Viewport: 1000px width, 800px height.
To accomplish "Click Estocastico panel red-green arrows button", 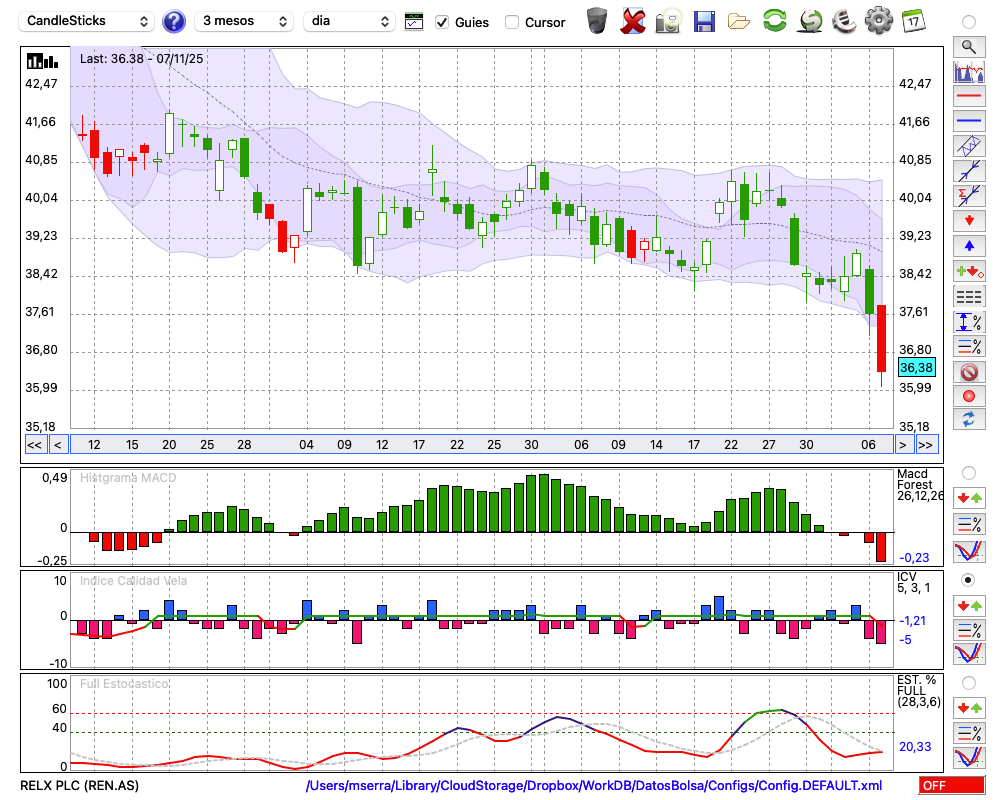I will [969, 707].
